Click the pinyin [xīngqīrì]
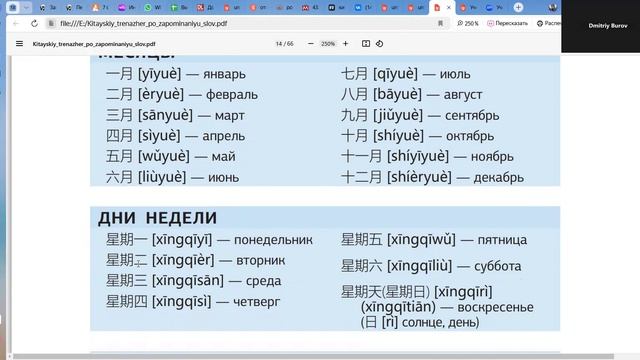The width and height of the screenshot is (640, 360). pyautogui.click(x=463, y=292)
